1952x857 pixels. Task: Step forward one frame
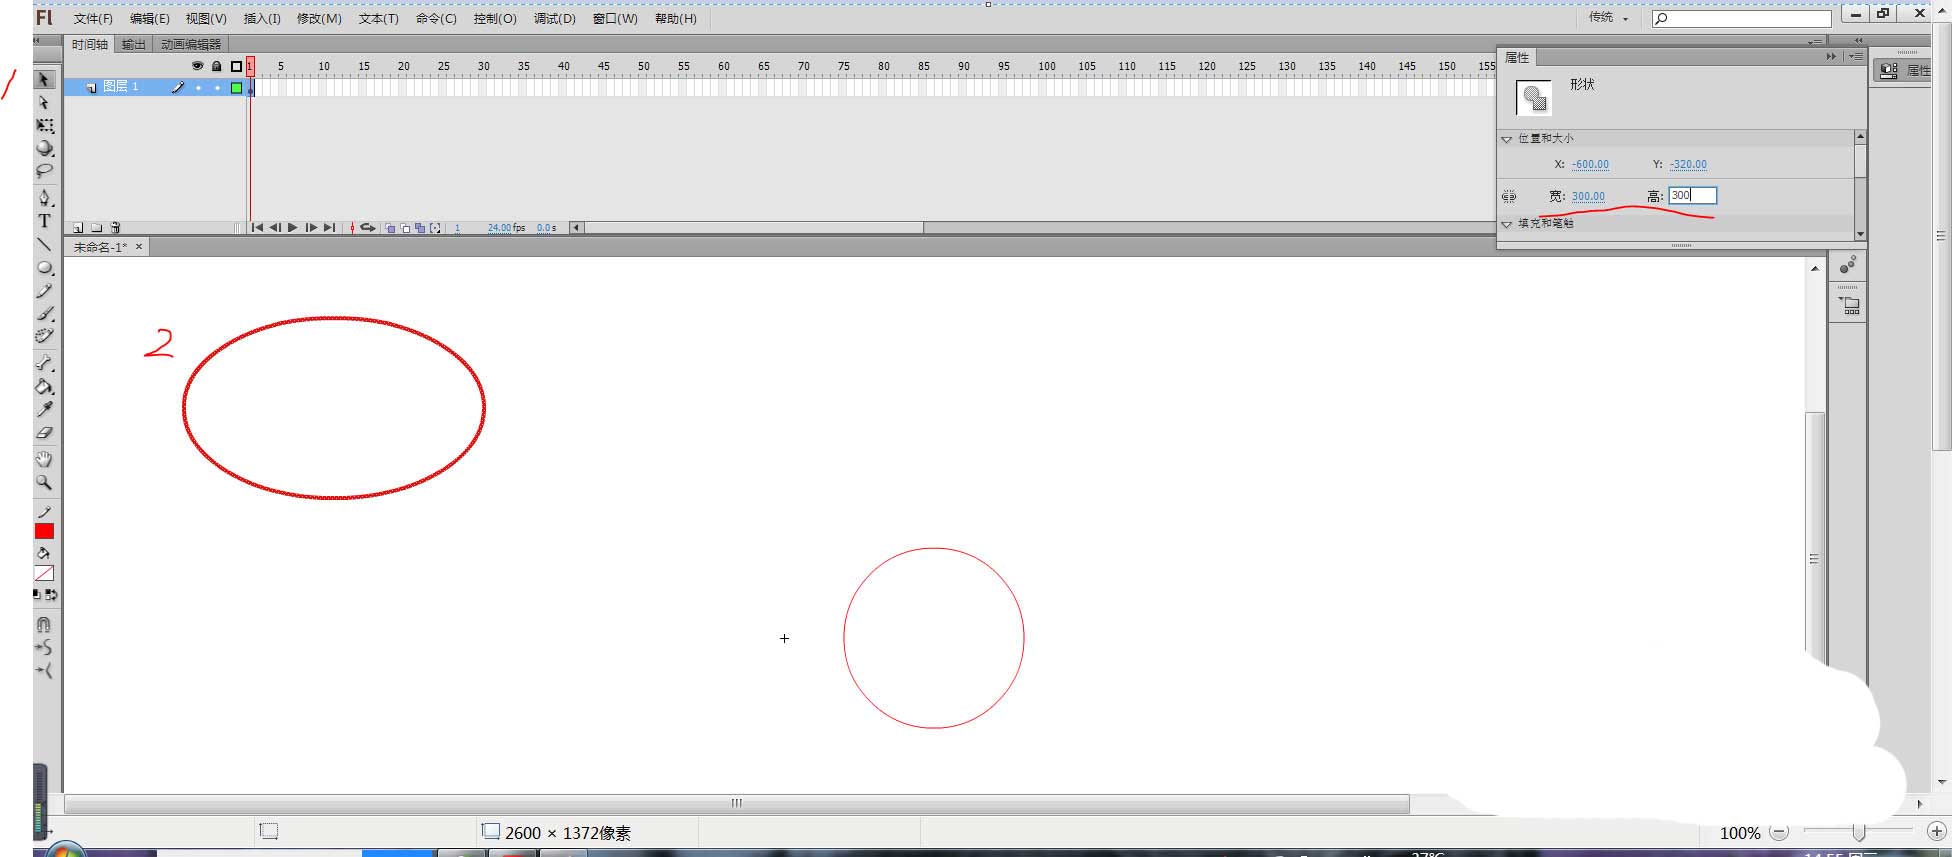tap(311, 228)
